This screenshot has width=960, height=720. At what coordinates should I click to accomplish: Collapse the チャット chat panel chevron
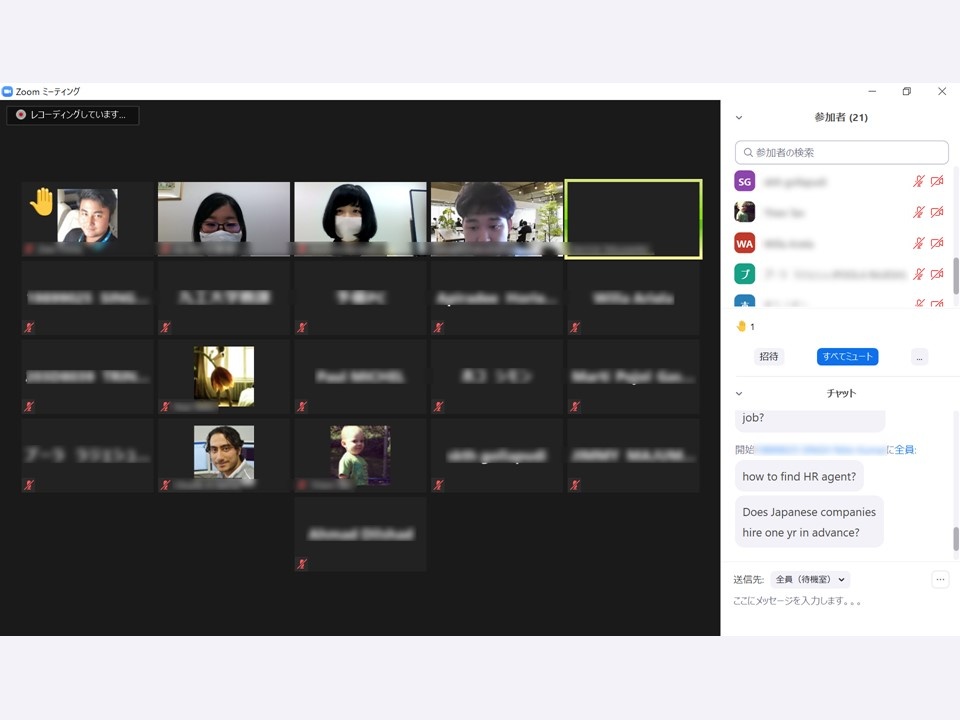[x=739, y=393]
